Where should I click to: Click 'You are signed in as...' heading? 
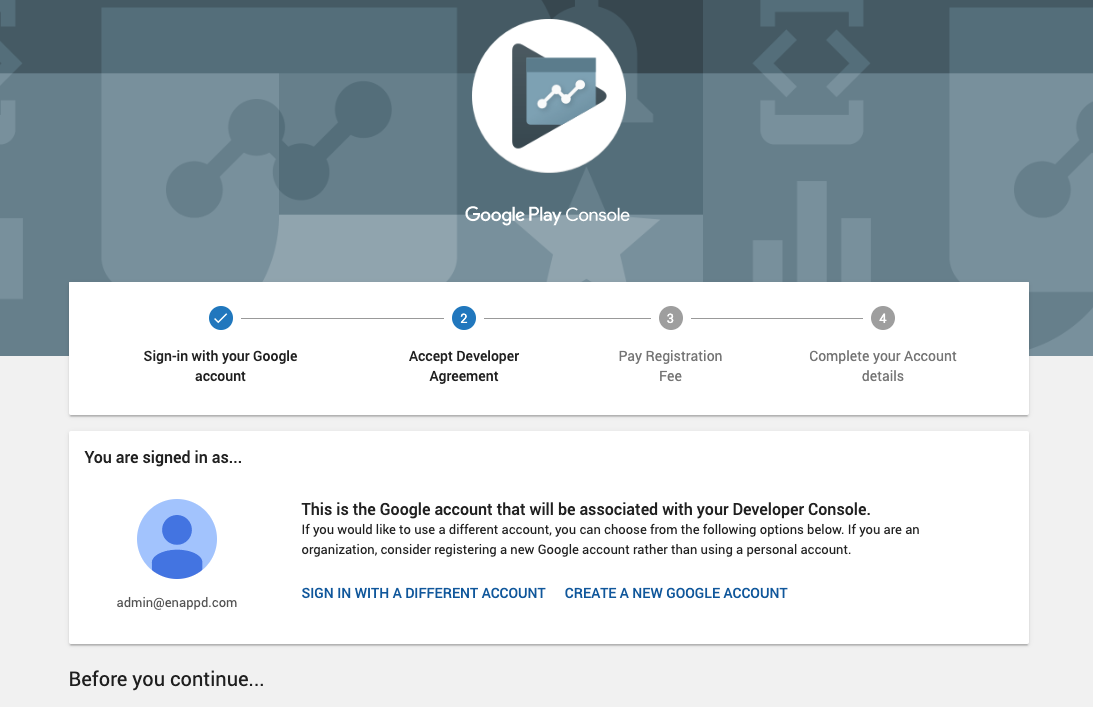(x=163, y=457)
